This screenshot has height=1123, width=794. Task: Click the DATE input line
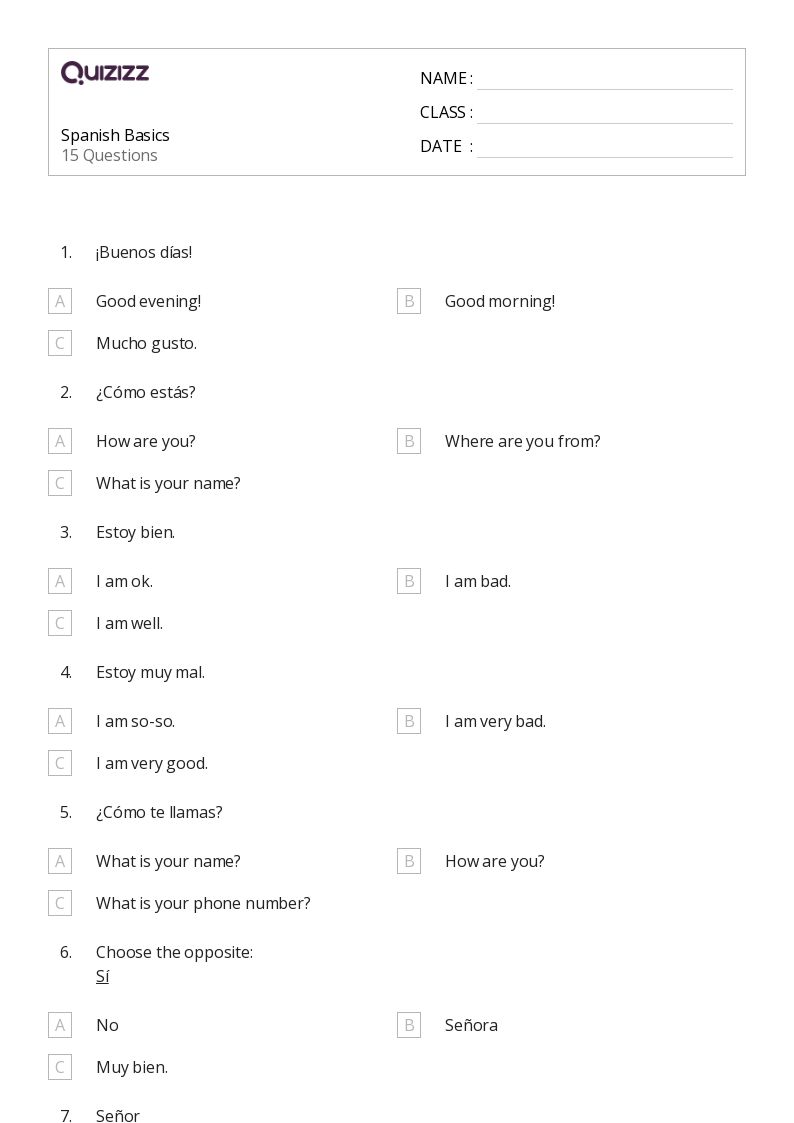tap(604, 147)
